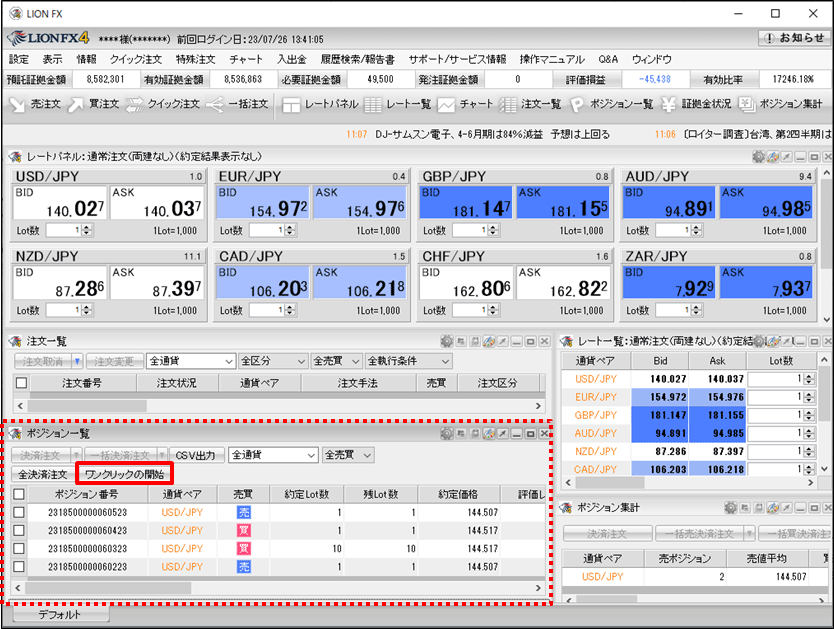Open settings gear in ポジション一覧 title bar
The width and height of the screenshot is (834, 629).
point(447,433)
